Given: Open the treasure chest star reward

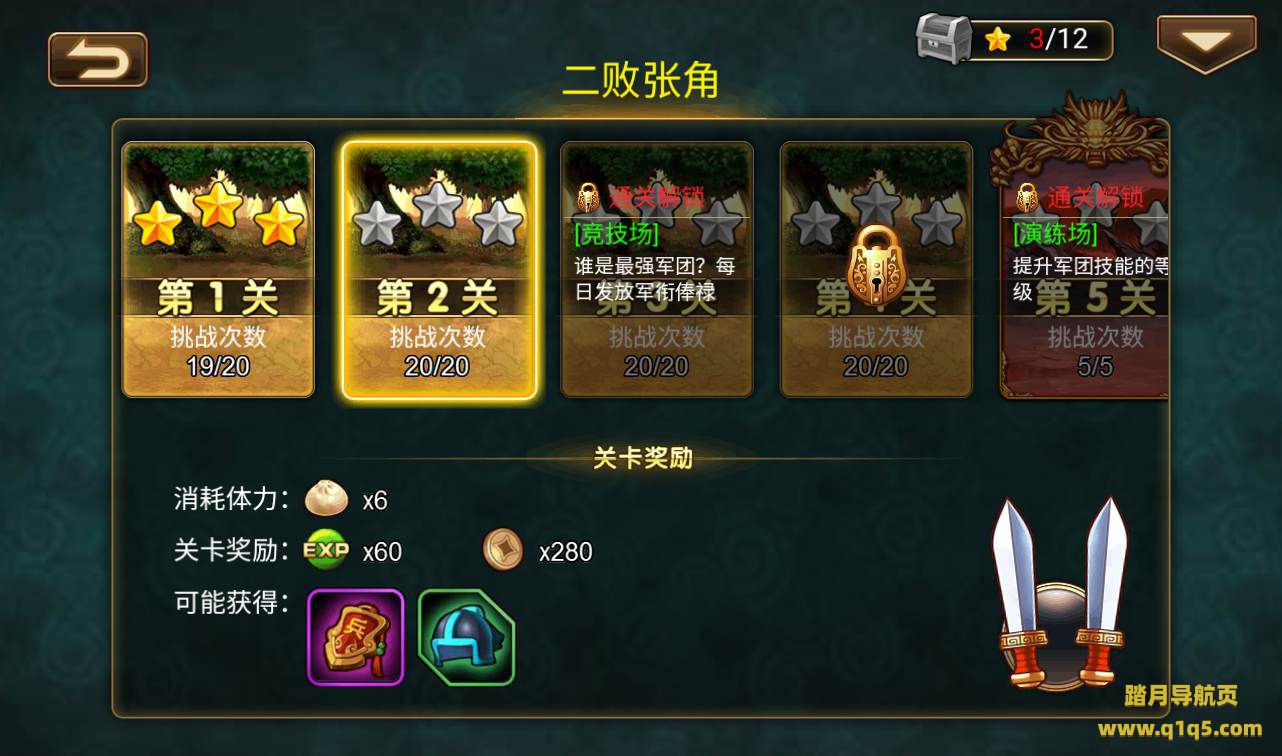Looking at the screenshot, I should (x=943, y=40).
